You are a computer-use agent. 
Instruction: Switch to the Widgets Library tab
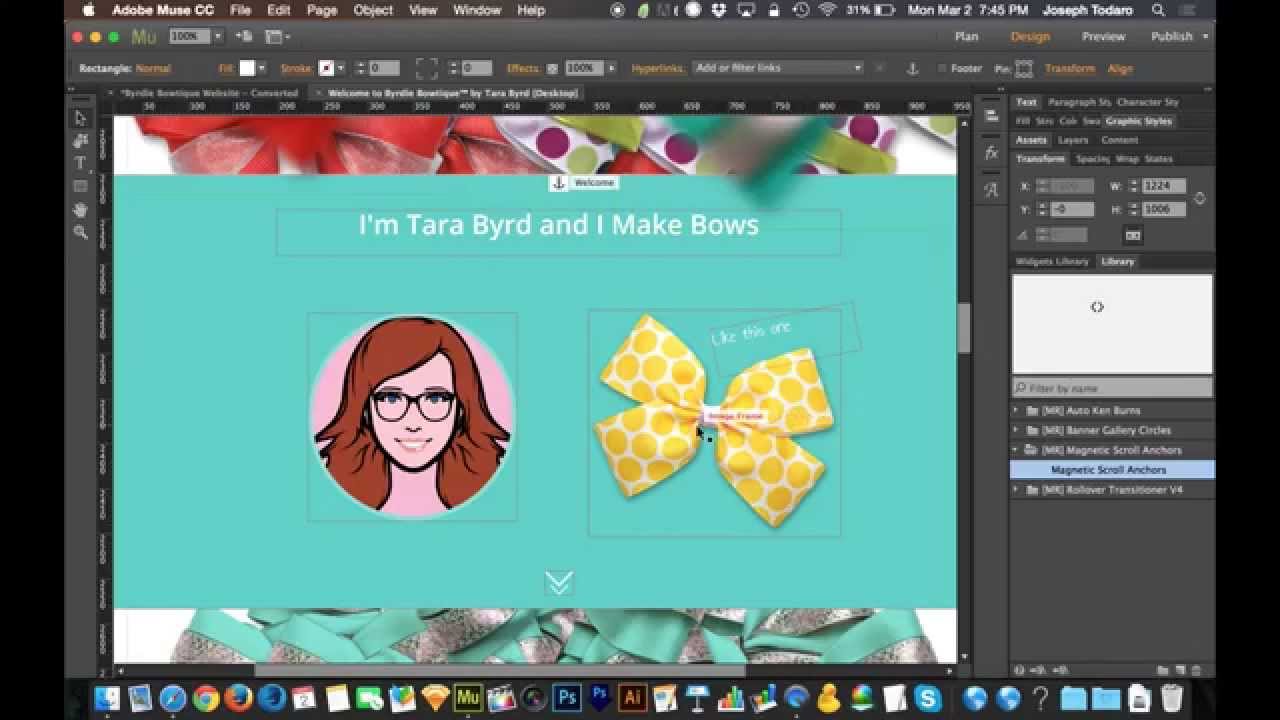coord(1052,261)
